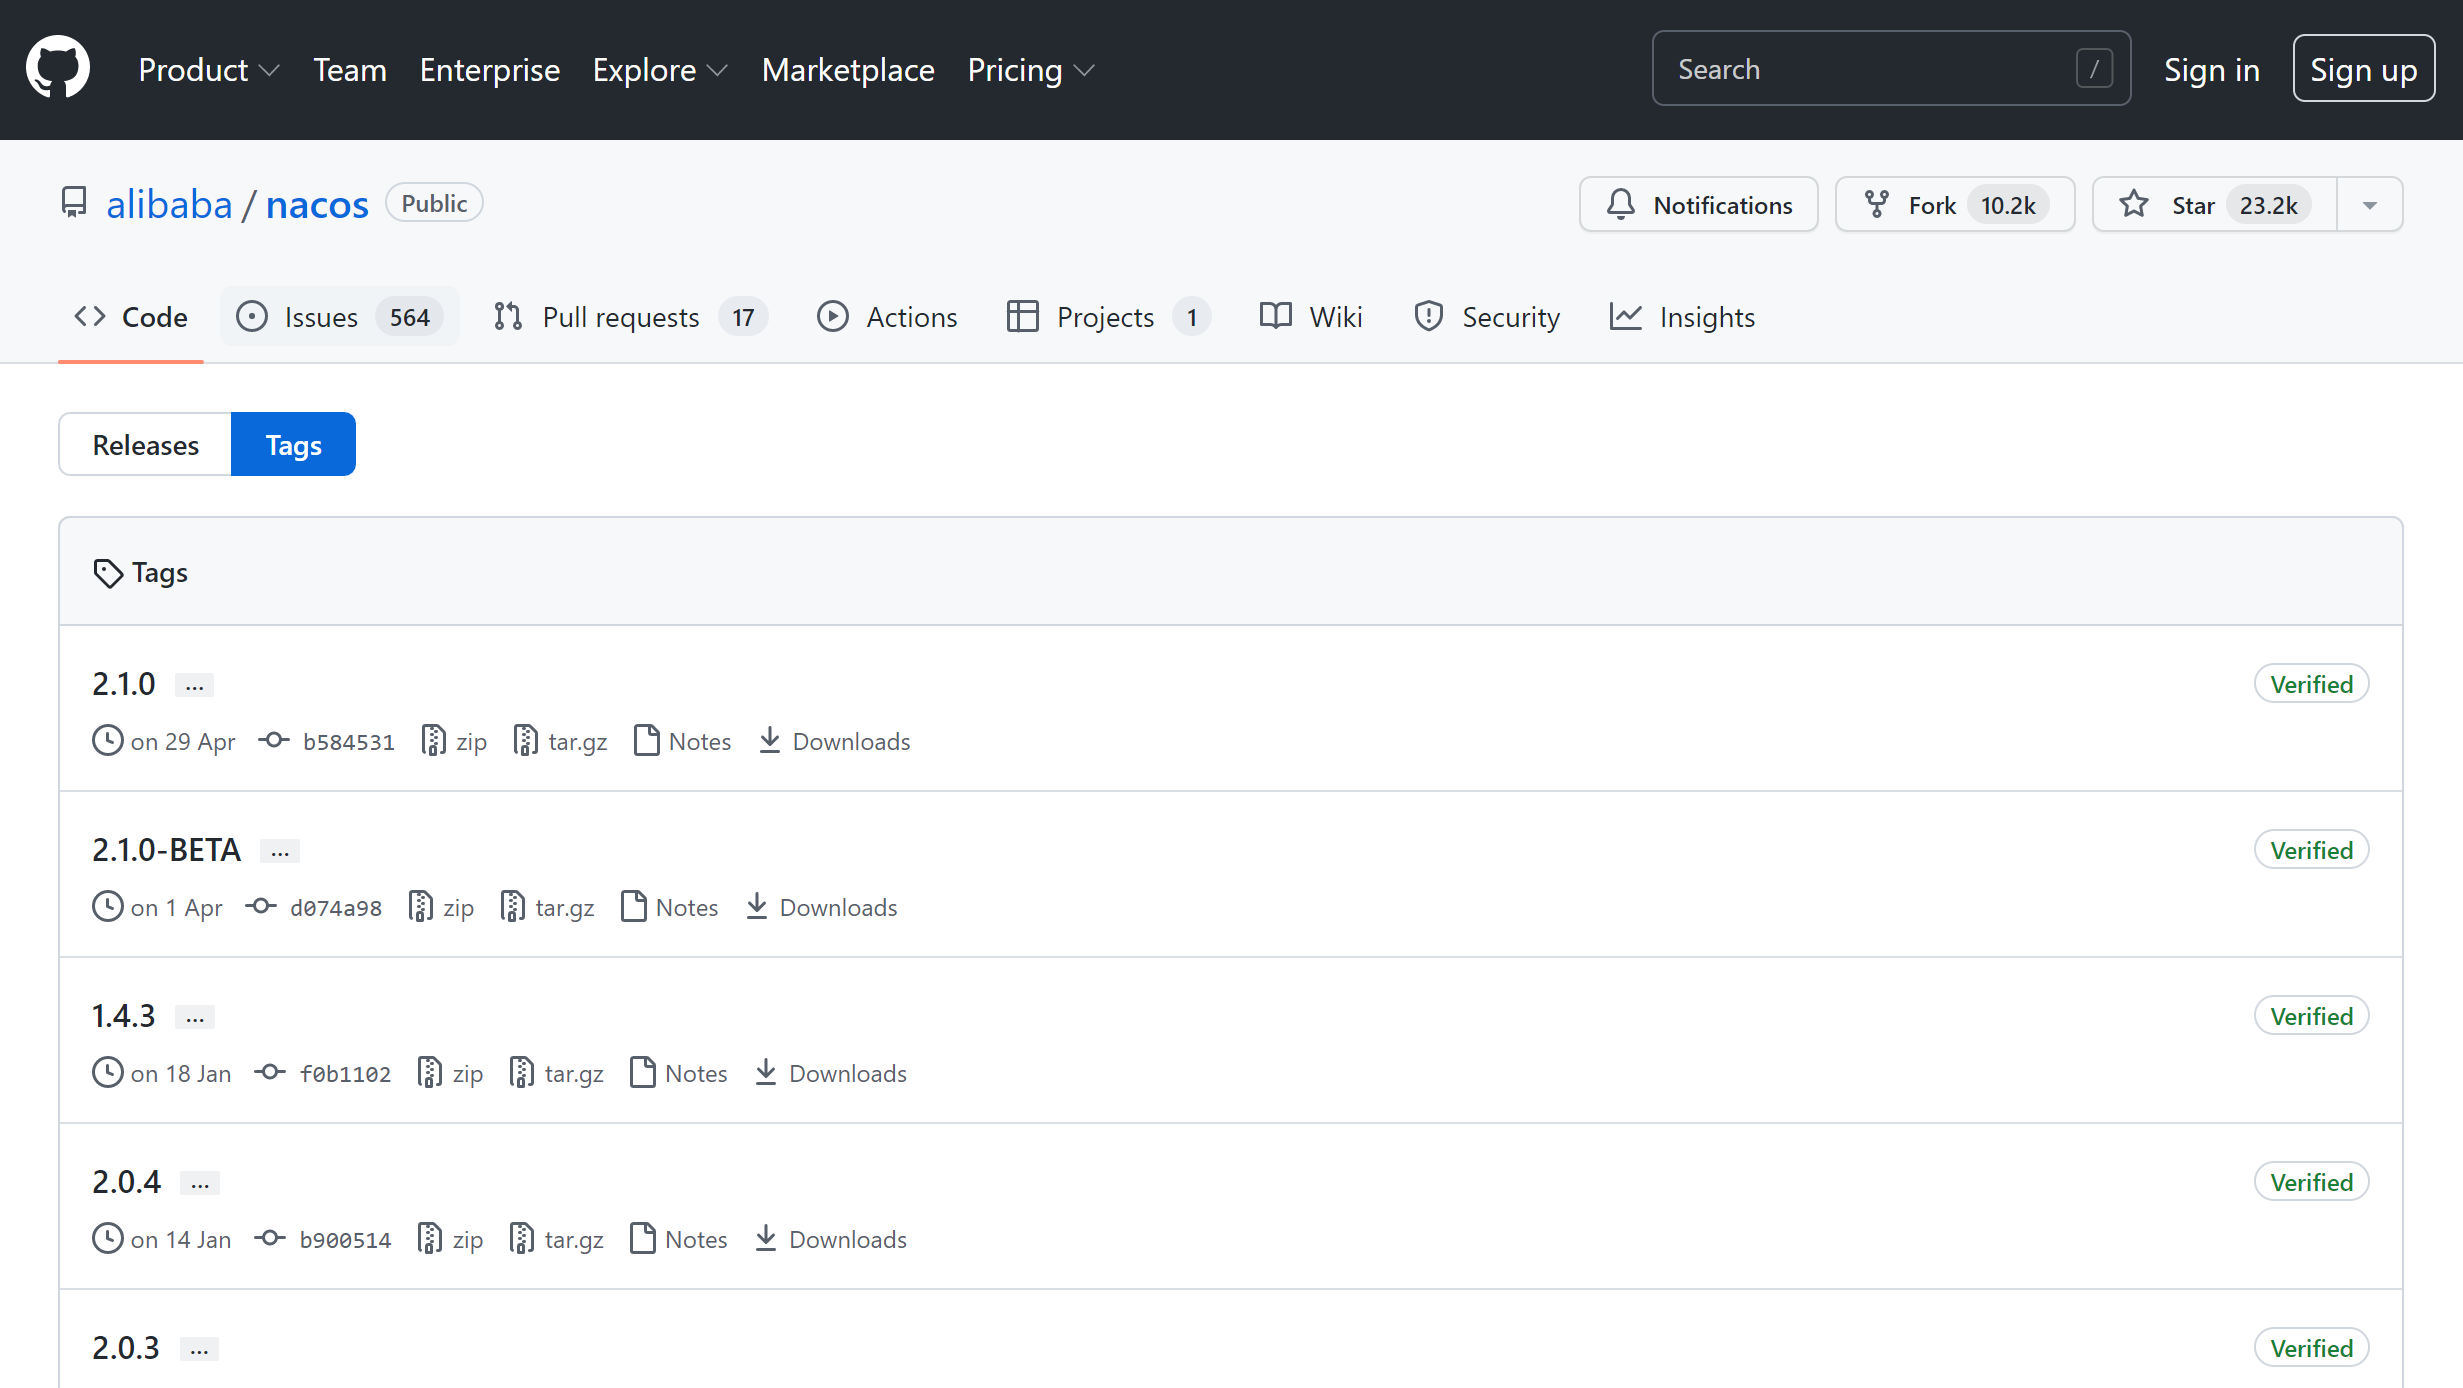Open the 2.1.0-BETA tag link
This screenshot has width=2463, height=1388.
pyautogui.click(x=167, y=850)
